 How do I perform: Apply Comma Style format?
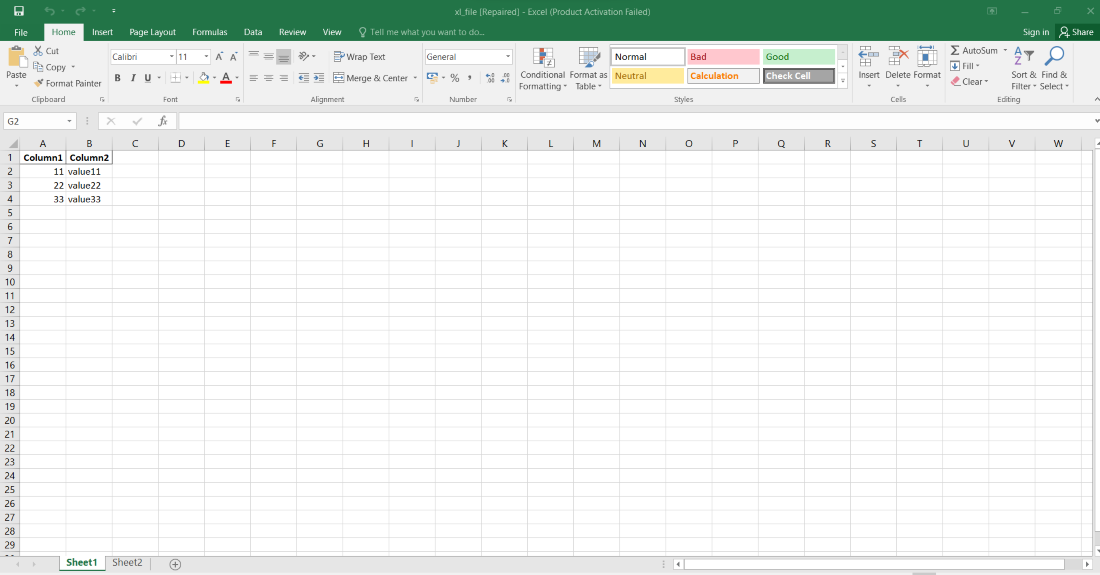[x=469, y=78]
